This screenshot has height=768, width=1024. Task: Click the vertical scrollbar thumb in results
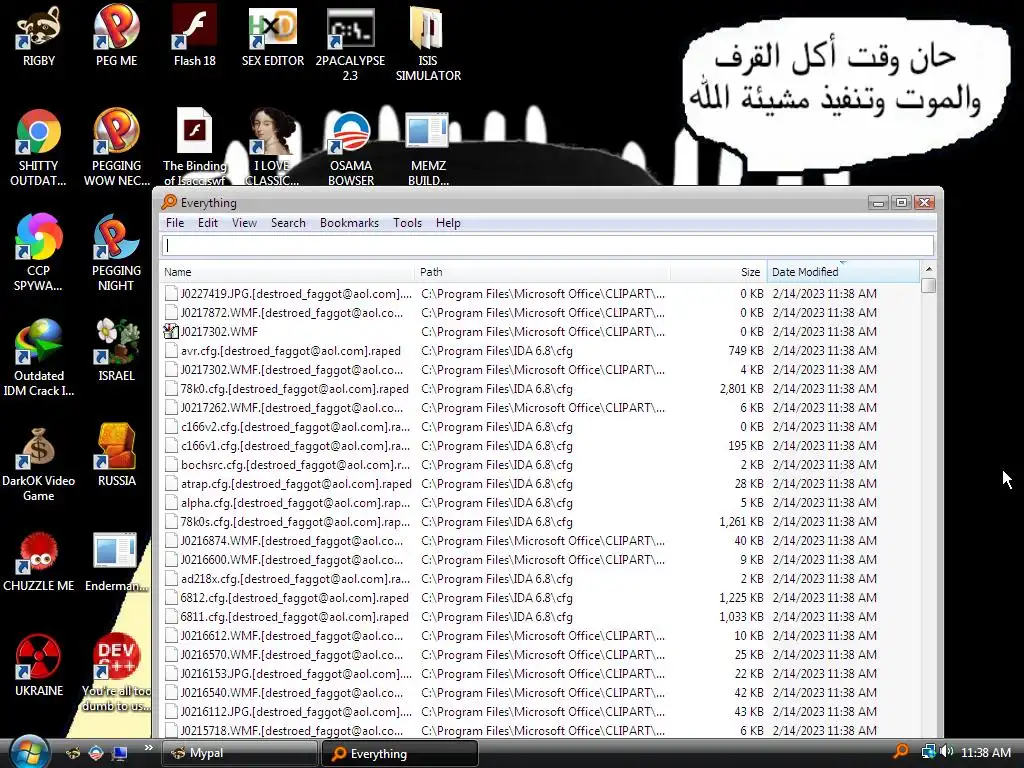929,285
